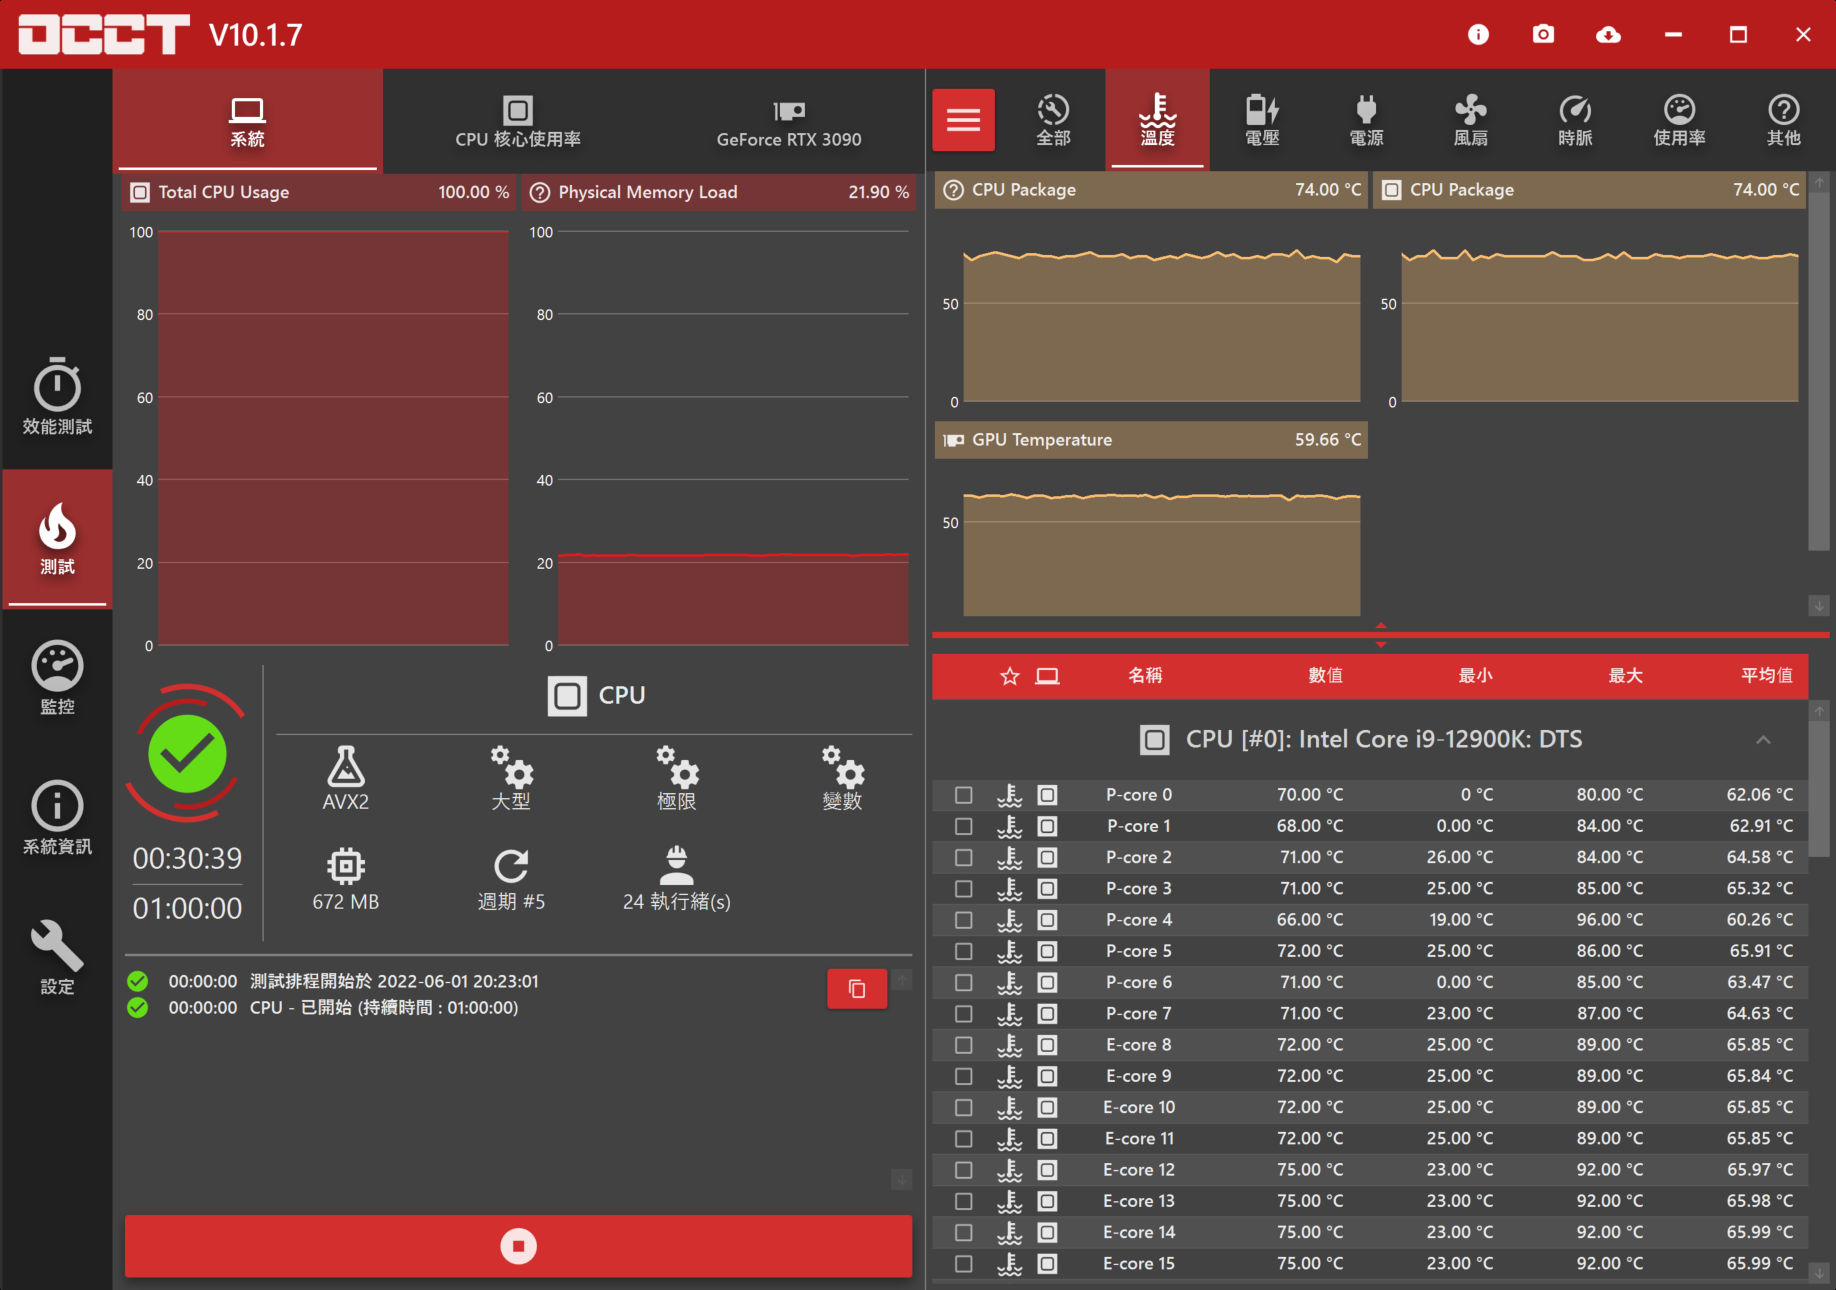
Task: Stop the running CPU test
Action: point(518,1246)
